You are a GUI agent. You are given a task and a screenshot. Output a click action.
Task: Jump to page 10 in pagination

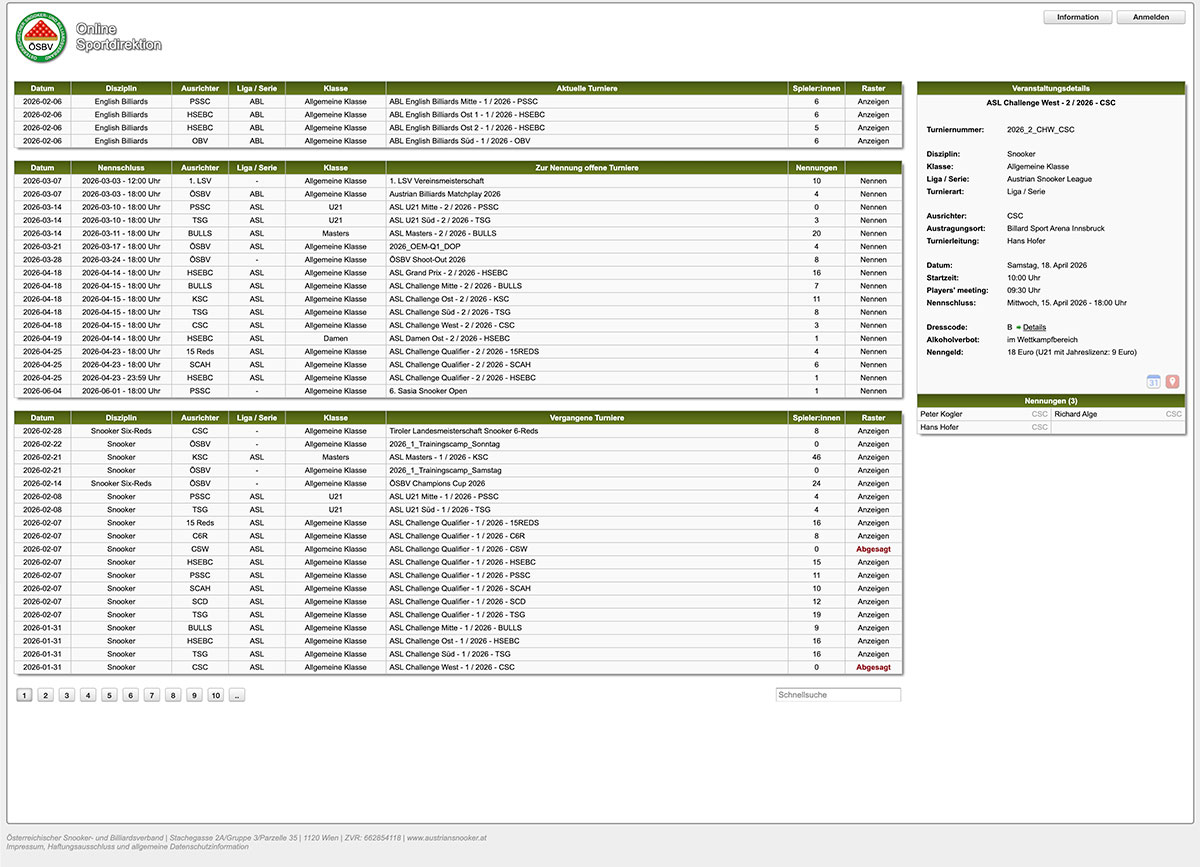pyautogui.click(x=215, y=695)
